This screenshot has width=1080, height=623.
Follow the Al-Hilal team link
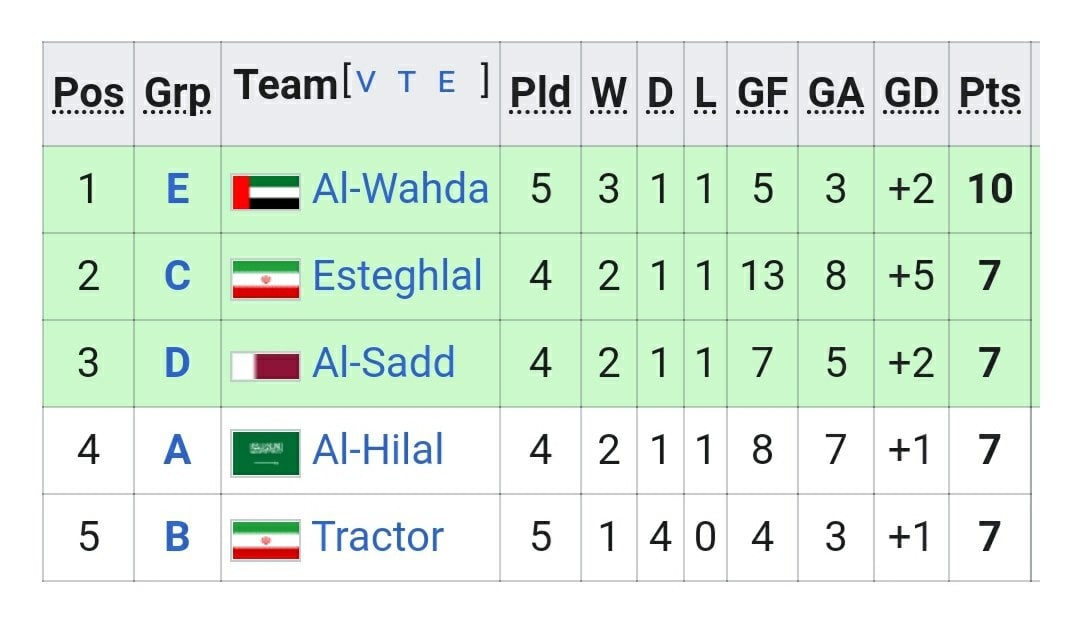pyautogui.click(x=377, y=450)
